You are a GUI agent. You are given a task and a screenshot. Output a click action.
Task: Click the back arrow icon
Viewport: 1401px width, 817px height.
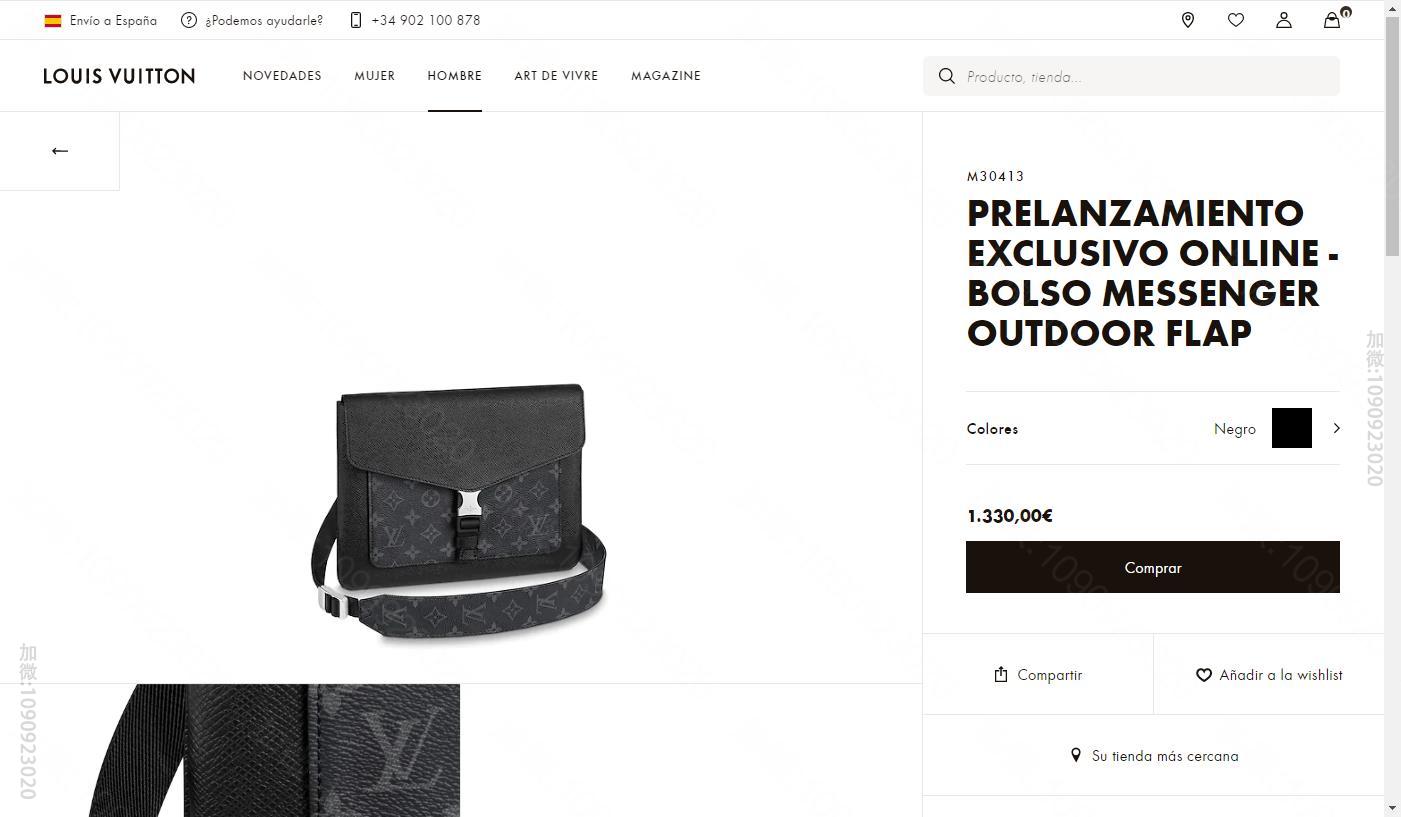click(60, 151)
